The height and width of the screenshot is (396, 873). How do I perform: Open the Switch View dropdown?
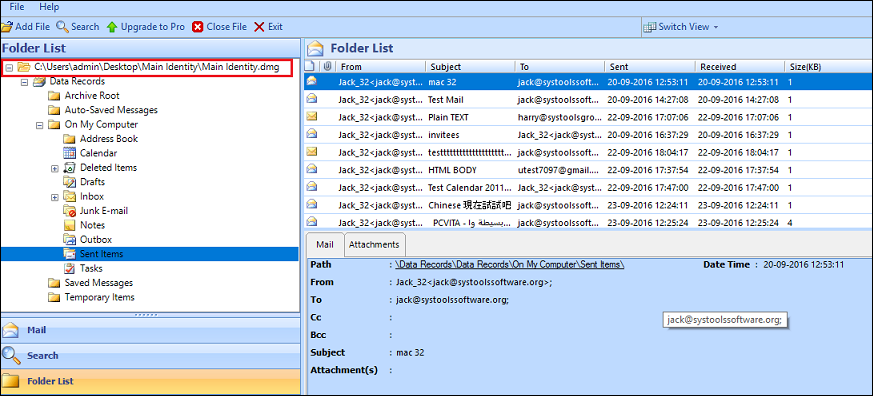click(680, 27)
